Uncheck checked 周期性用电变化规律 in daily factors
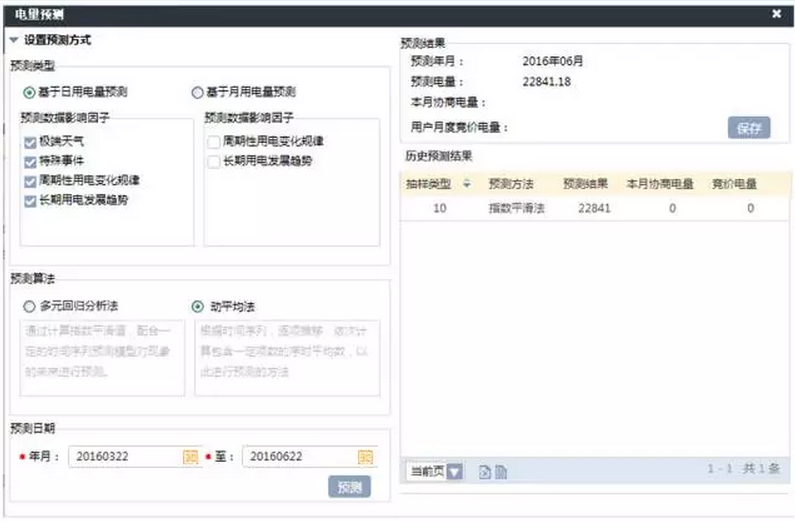The width and height of the screenshot is (795, 522). [x=30, y=181]
